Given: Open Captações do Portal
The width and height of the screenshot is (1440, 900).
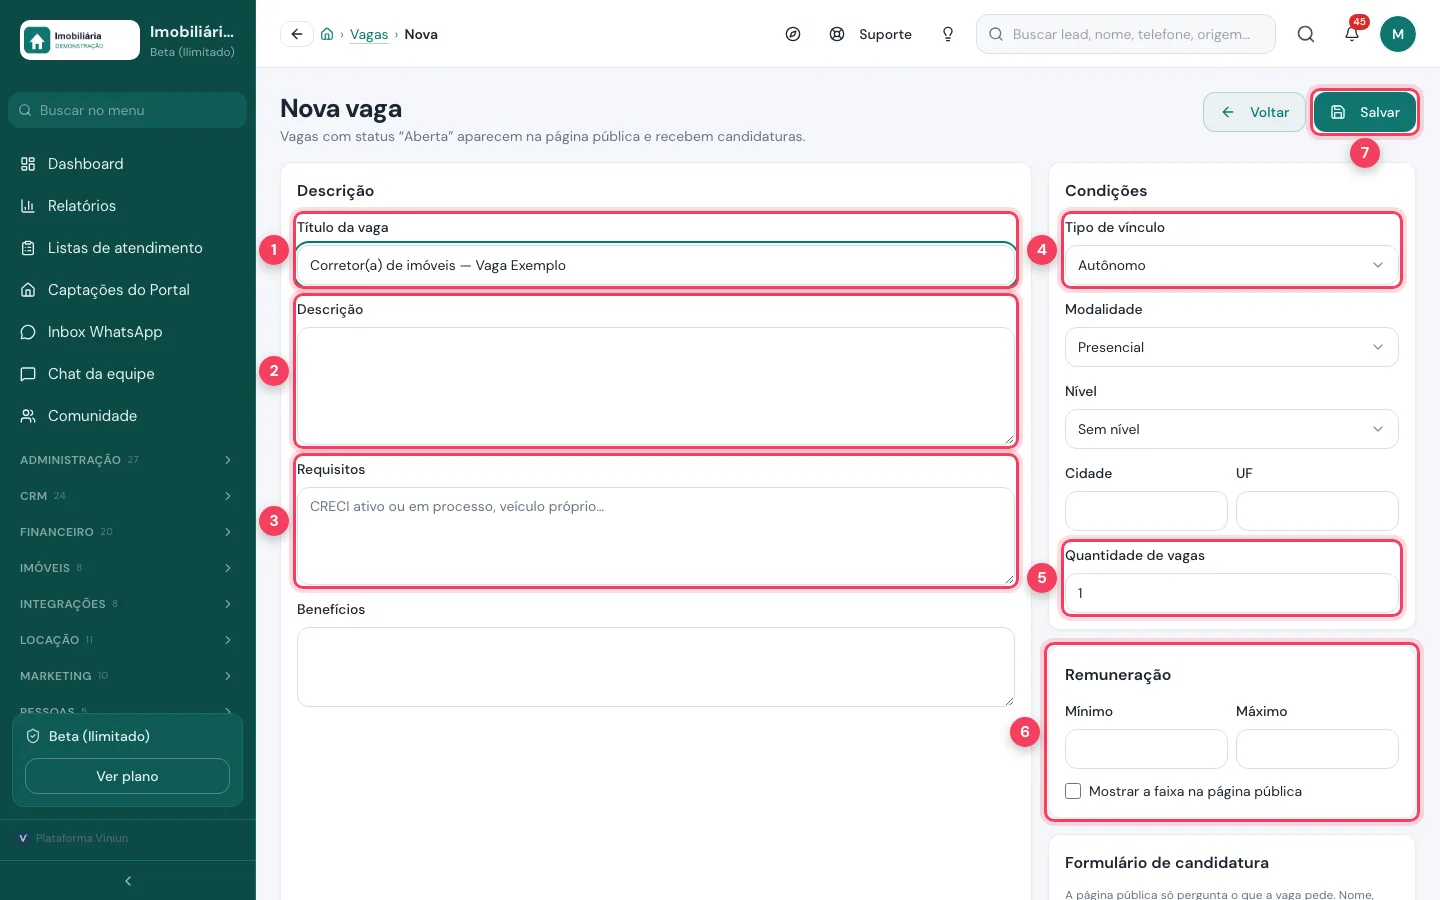Looking at the screenshot, I should 127,290.
